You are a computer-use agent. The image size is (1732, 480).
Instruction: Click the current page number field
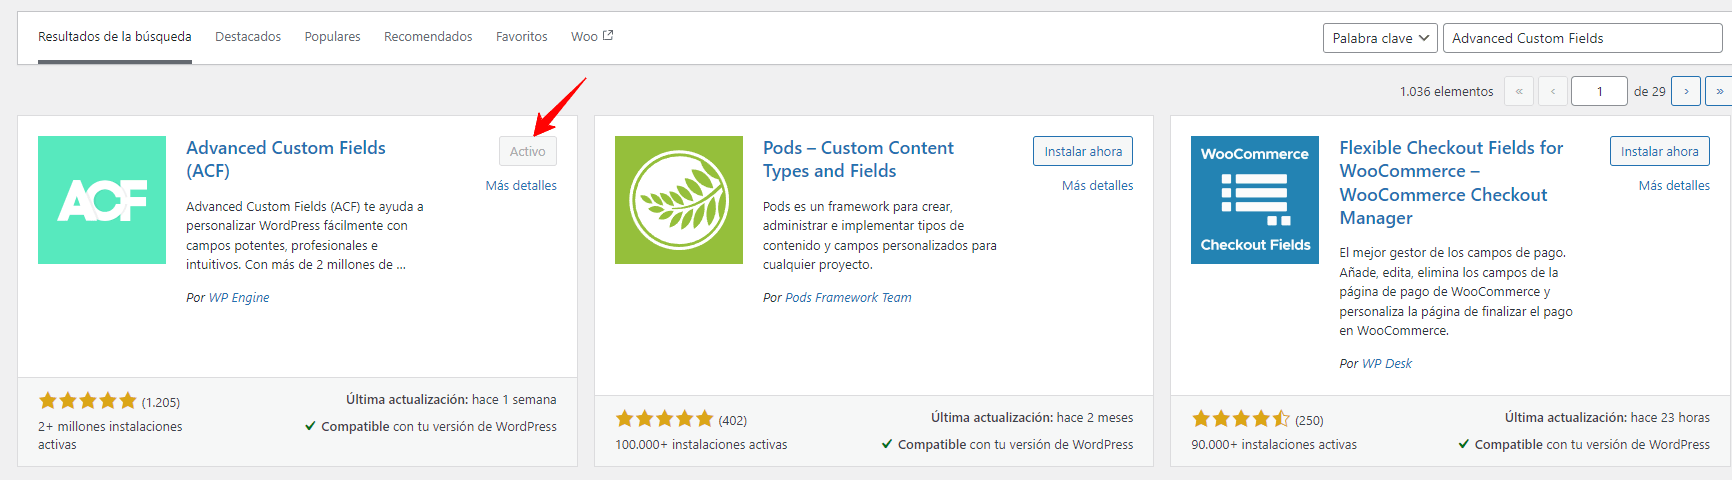[1599, 91]
